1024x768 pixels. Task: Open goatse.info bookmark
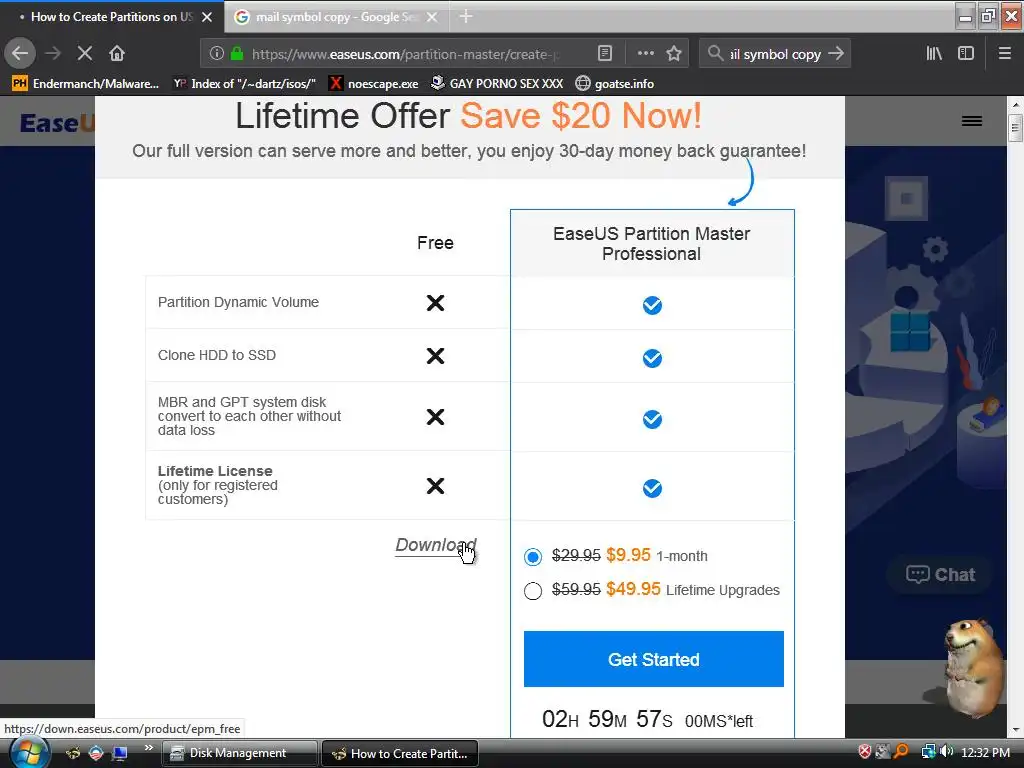click(x=615, y=84)
